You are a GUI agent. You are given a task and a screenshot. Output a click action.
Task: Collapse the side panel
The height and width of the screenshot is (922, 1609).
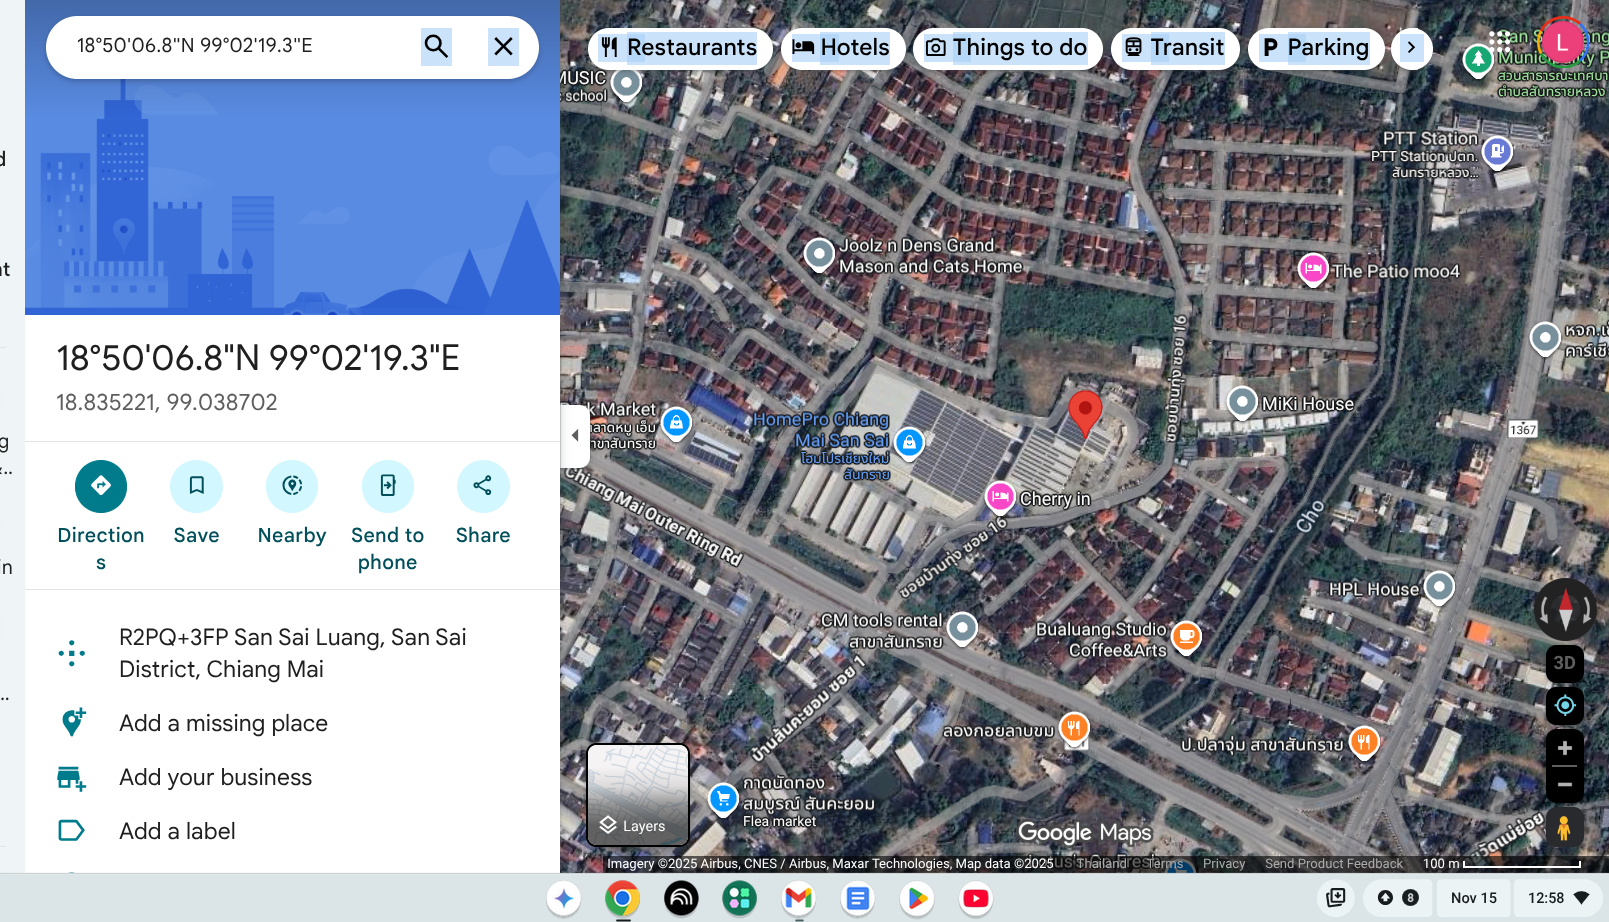point(575,435)
